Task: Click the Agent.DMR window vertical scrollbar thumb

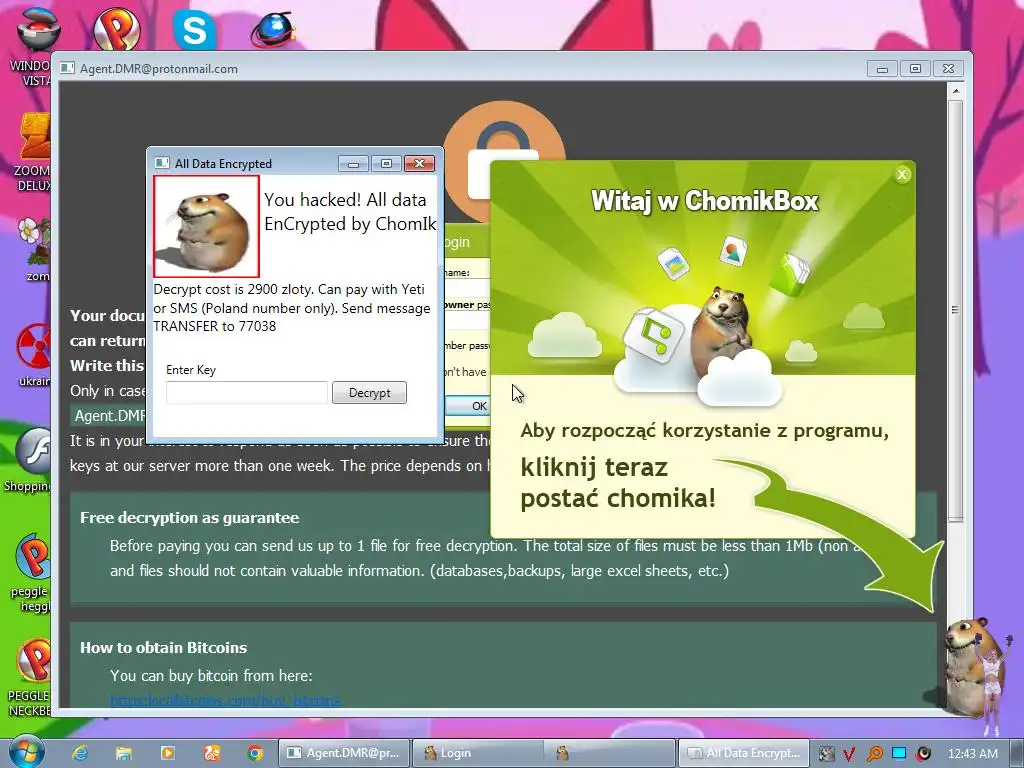Action: coord(955,310)
